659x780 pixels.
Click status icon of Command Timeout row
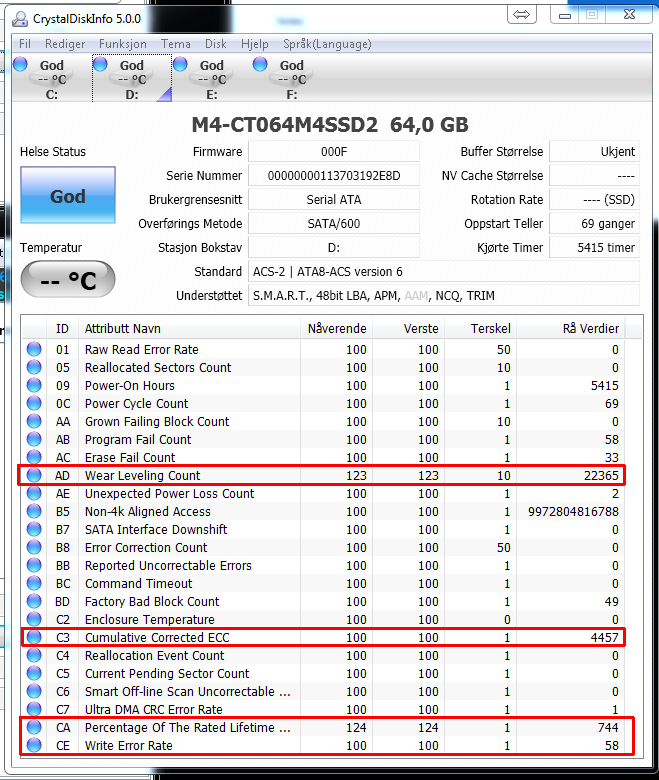coord(34,583)
